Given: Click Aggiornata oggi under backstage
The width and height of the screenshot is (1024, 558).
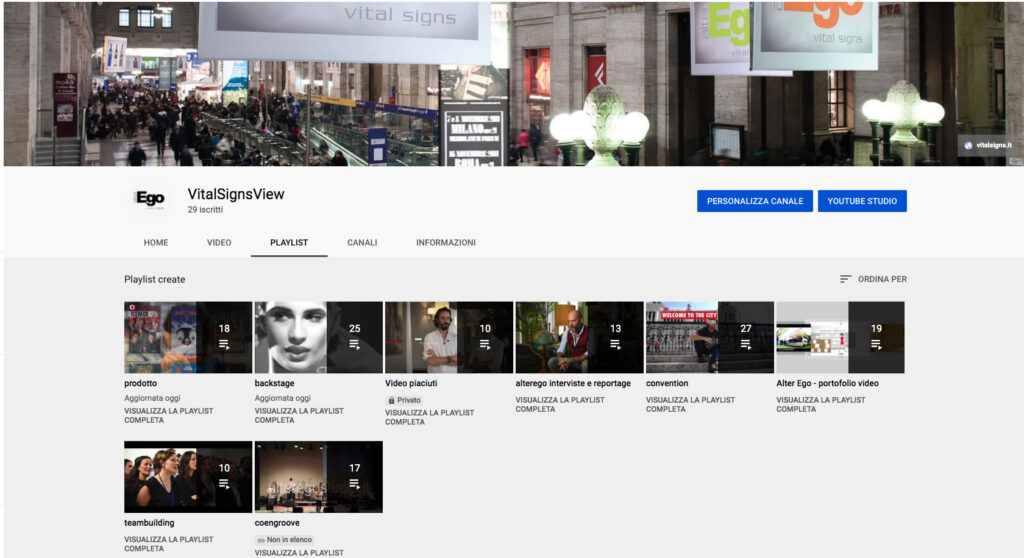Looking at the screenshot, I should click(x=283, y=398).
